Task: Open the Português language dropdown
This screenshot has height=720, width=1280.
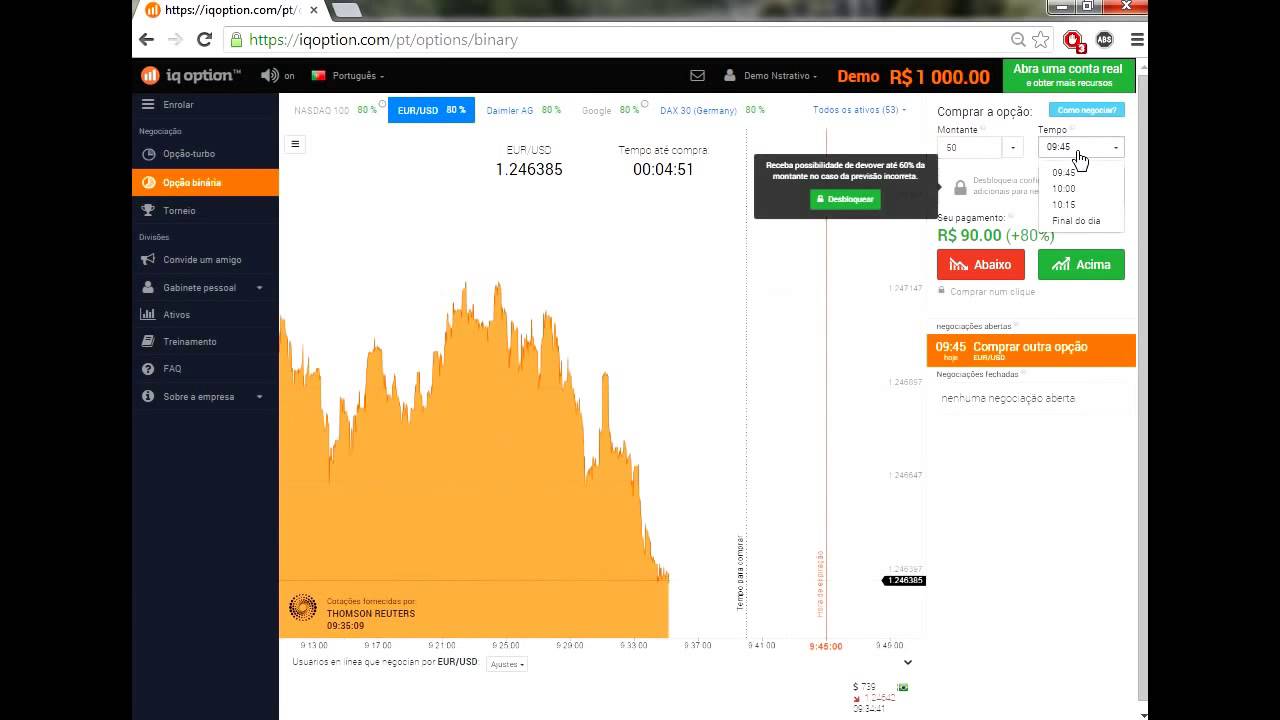Action: (x=347, y=75)
